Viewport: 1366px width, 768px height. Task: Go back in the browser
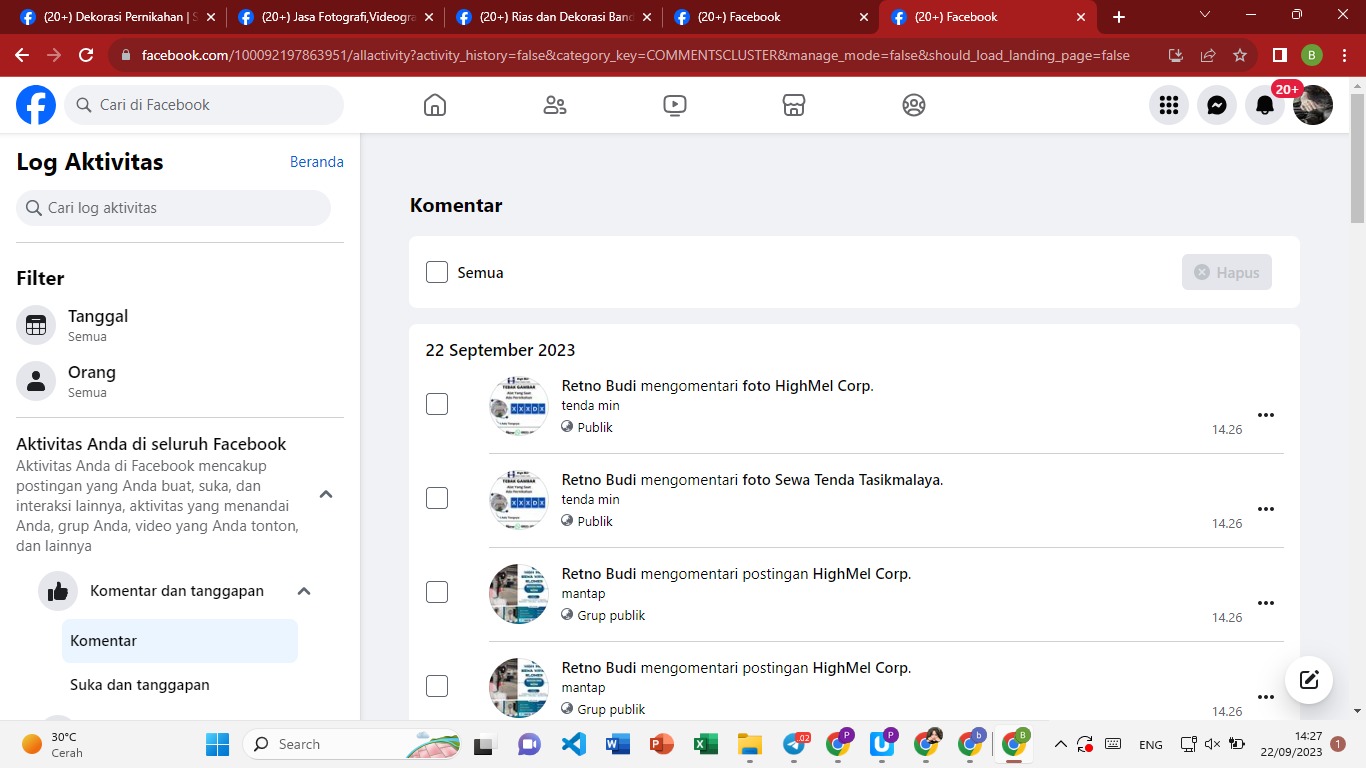tap(22, 55)
